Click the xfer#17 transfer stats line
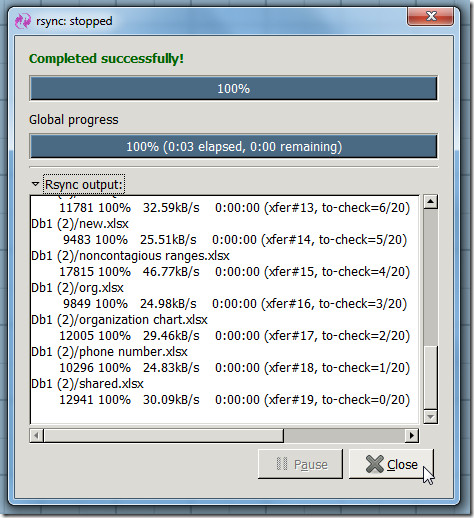 (x=235, y=336)
